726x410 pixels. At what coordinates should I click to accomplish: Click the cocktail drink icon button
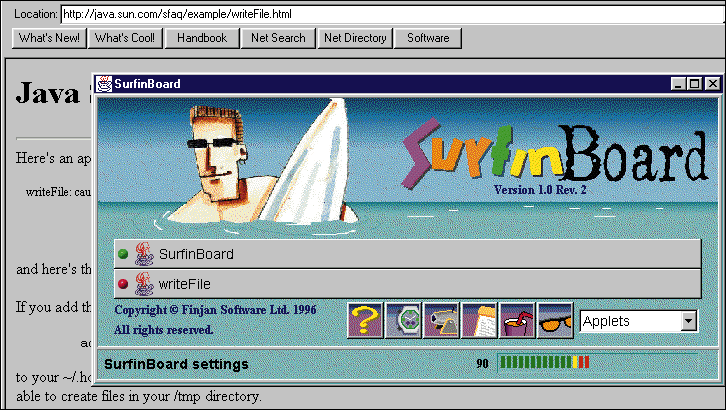click(x=517, y=320)
